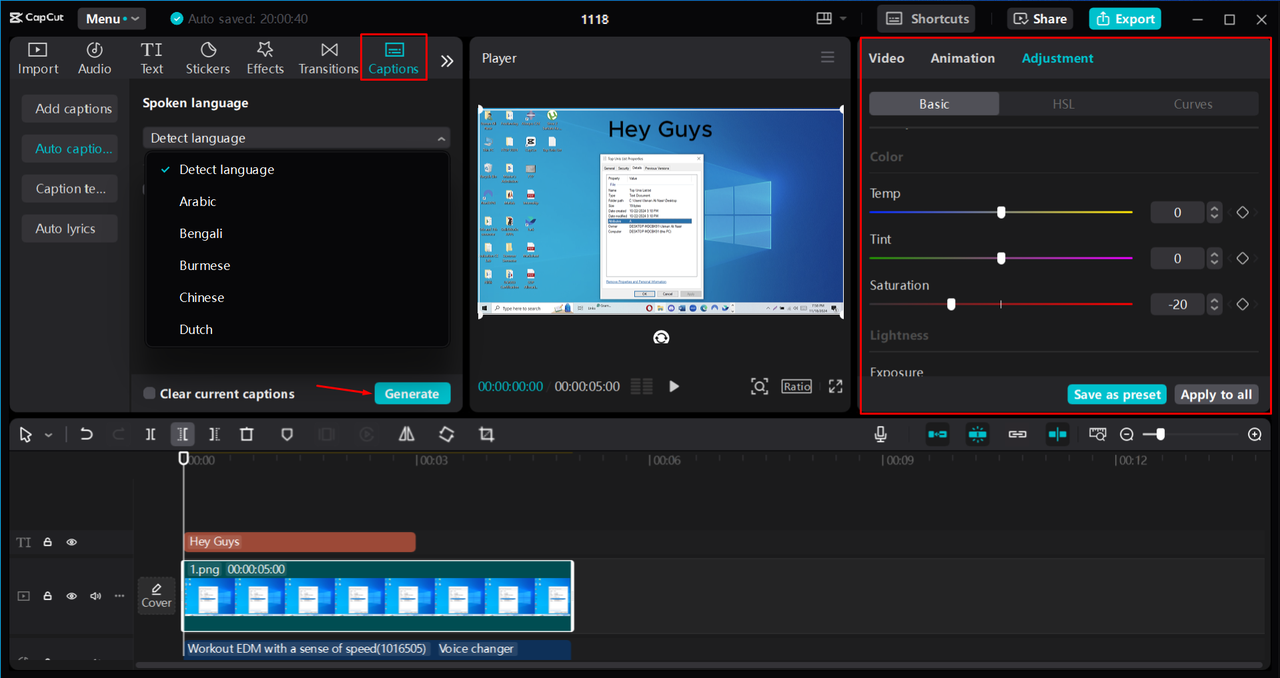Toggle auto snapping in timeline
The image size is (1280, 678).
pyautogui.click(x=978, y=434)
